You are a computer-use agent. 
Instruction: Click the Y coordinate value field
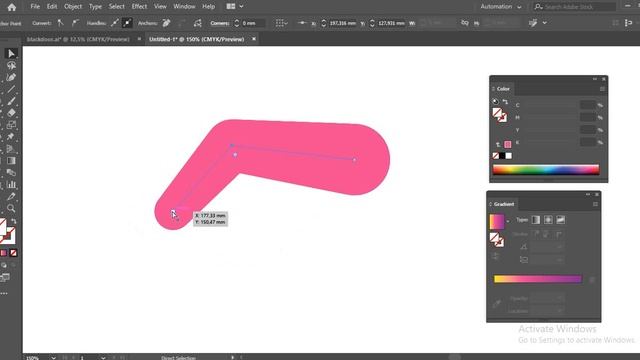pos(391,23)
